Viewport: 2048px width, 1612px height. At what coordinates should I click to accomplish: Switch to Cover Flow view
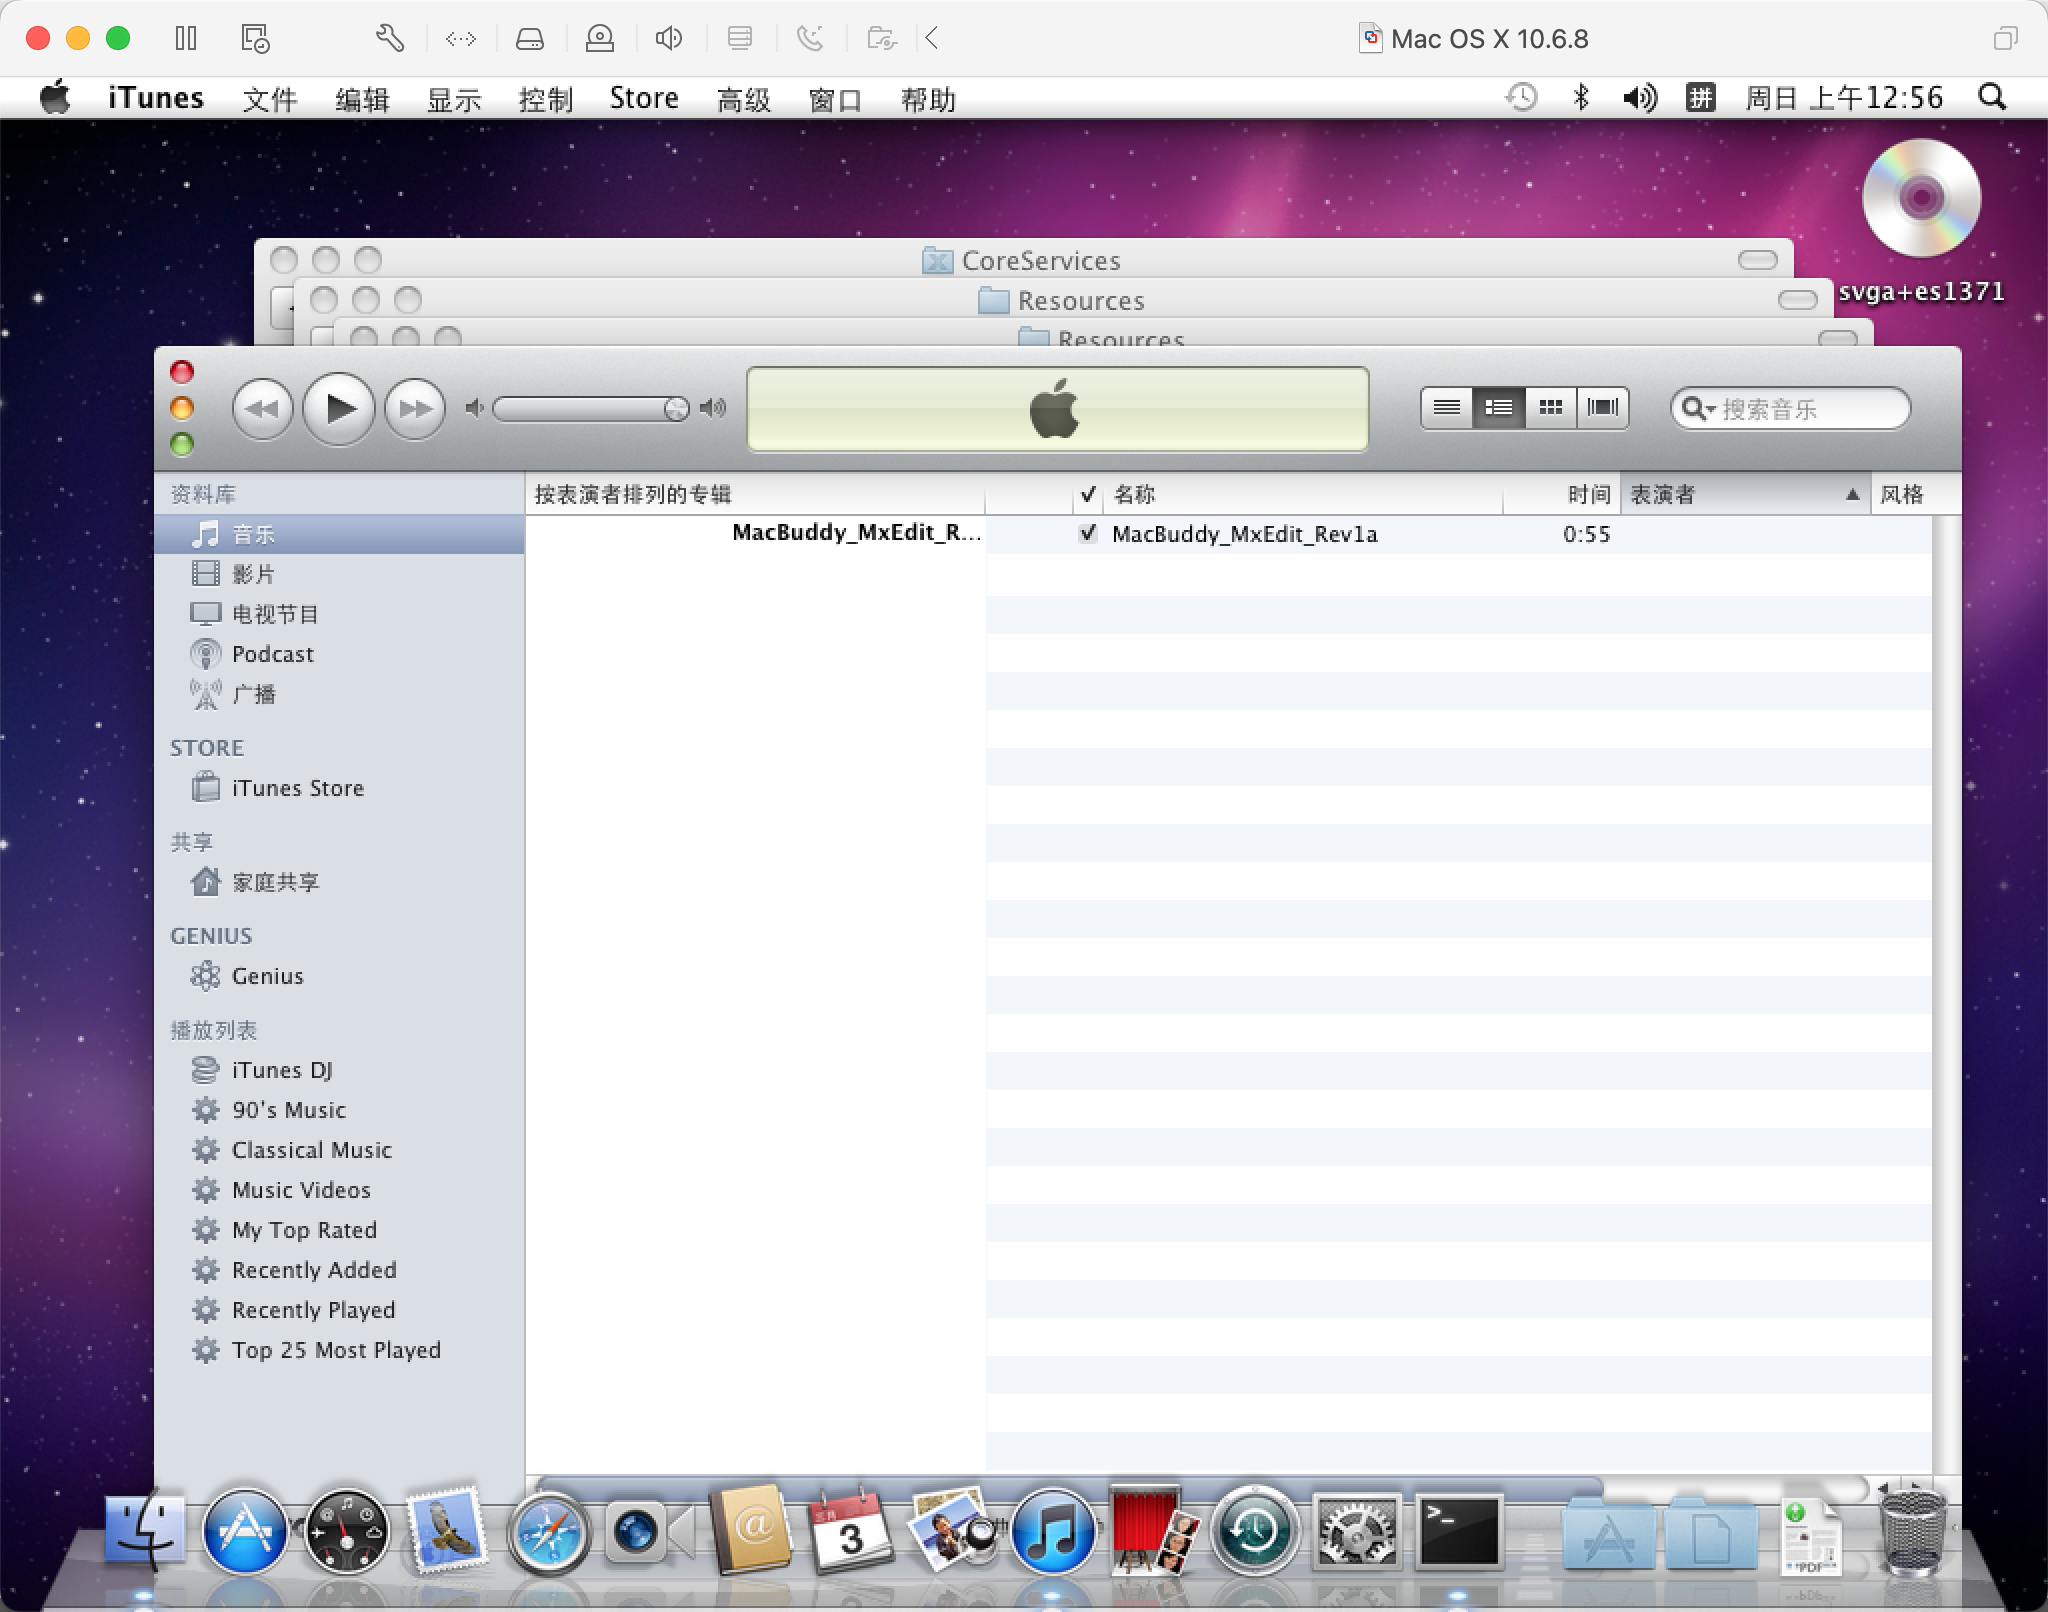pos(1602,407)
